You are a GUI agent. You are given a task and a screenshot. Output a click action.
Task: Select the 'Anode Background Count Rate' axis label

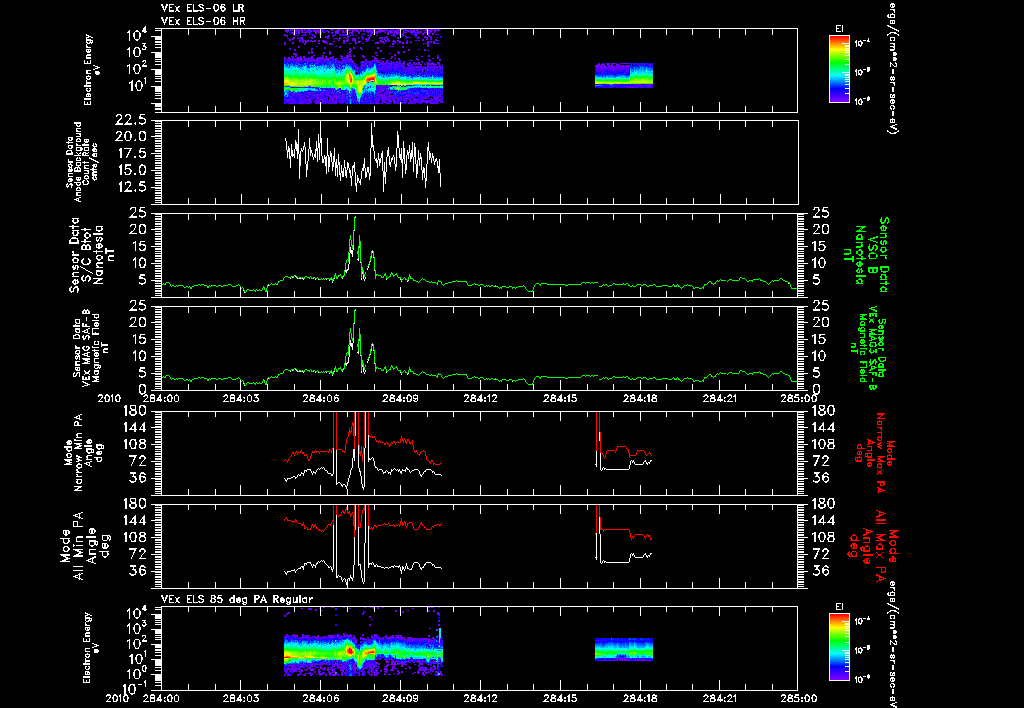[x=82, y=162]
